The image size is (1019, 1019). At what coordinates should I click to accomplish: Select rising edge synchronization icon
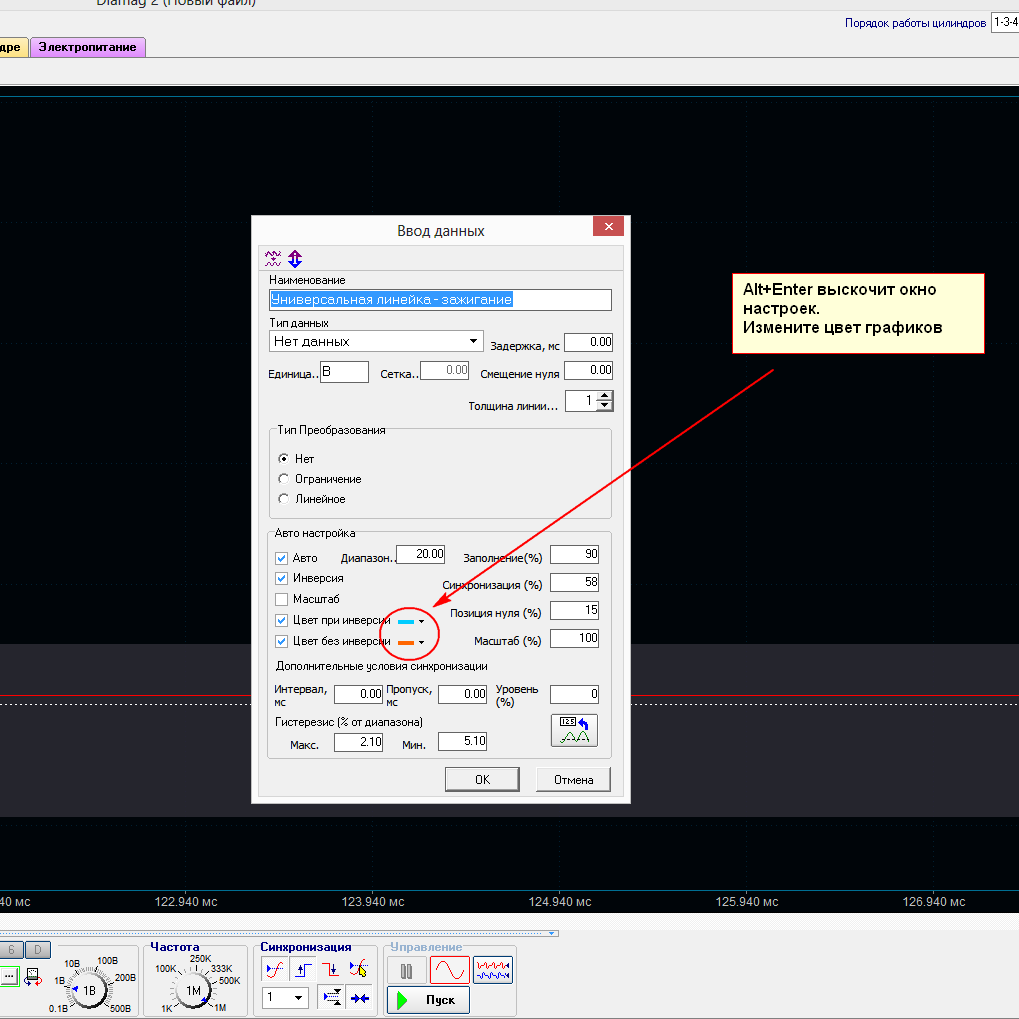pyautogui.click(x=303, y=970)
